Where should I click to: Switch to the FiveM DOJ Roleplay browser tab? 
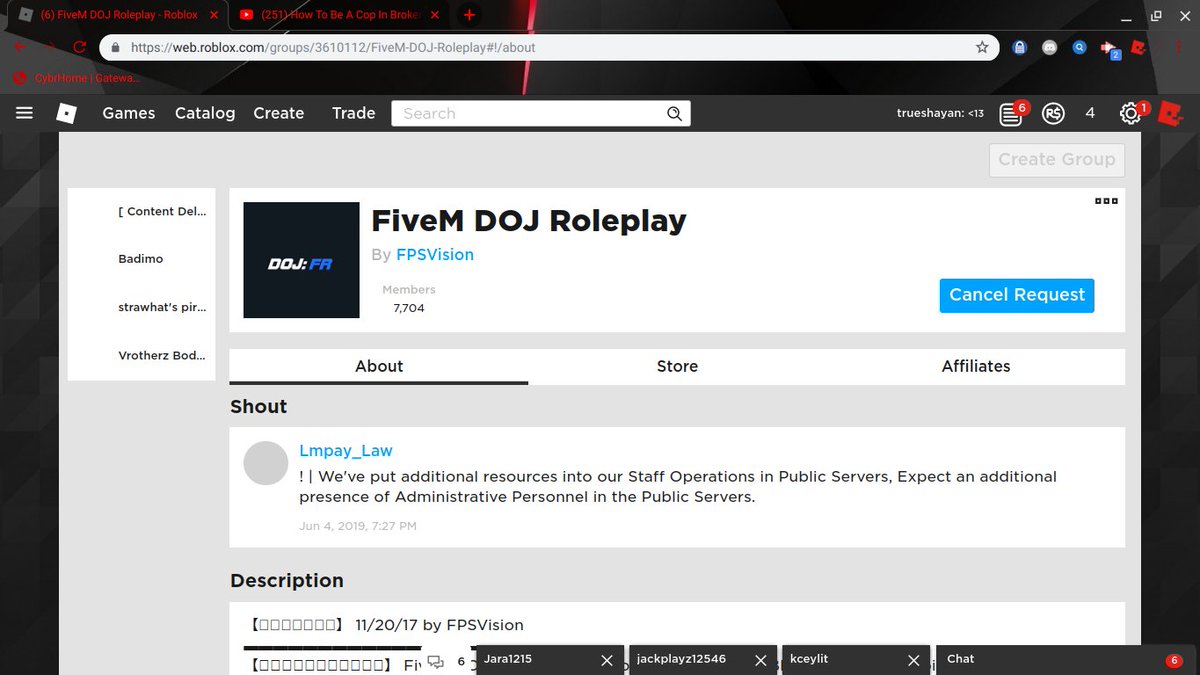coord(119,15)
